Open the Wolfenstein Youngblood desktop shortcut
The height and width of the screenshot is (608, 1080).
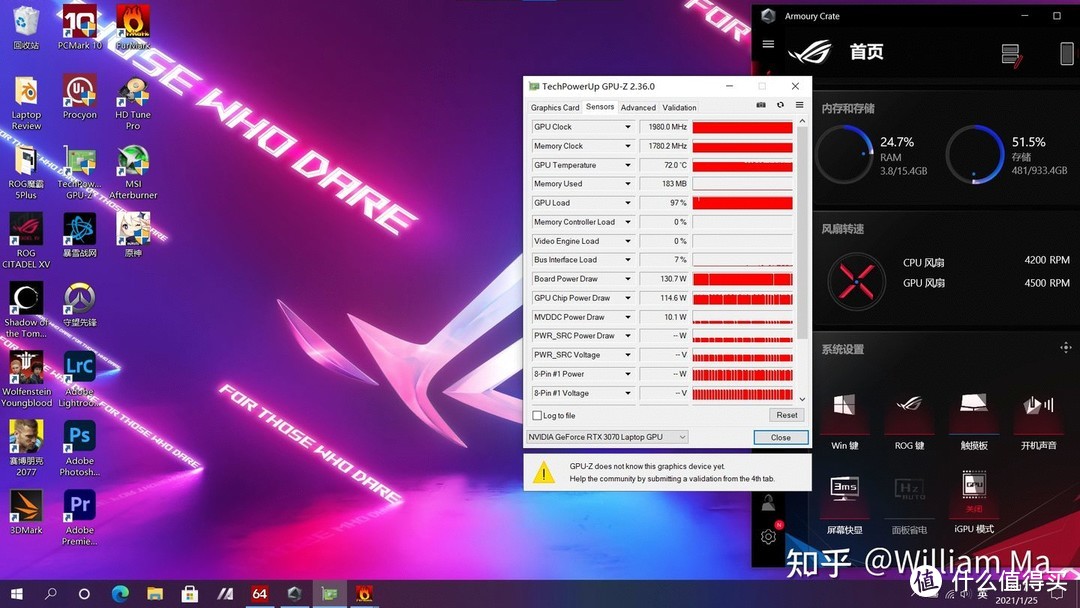[26, 379]
